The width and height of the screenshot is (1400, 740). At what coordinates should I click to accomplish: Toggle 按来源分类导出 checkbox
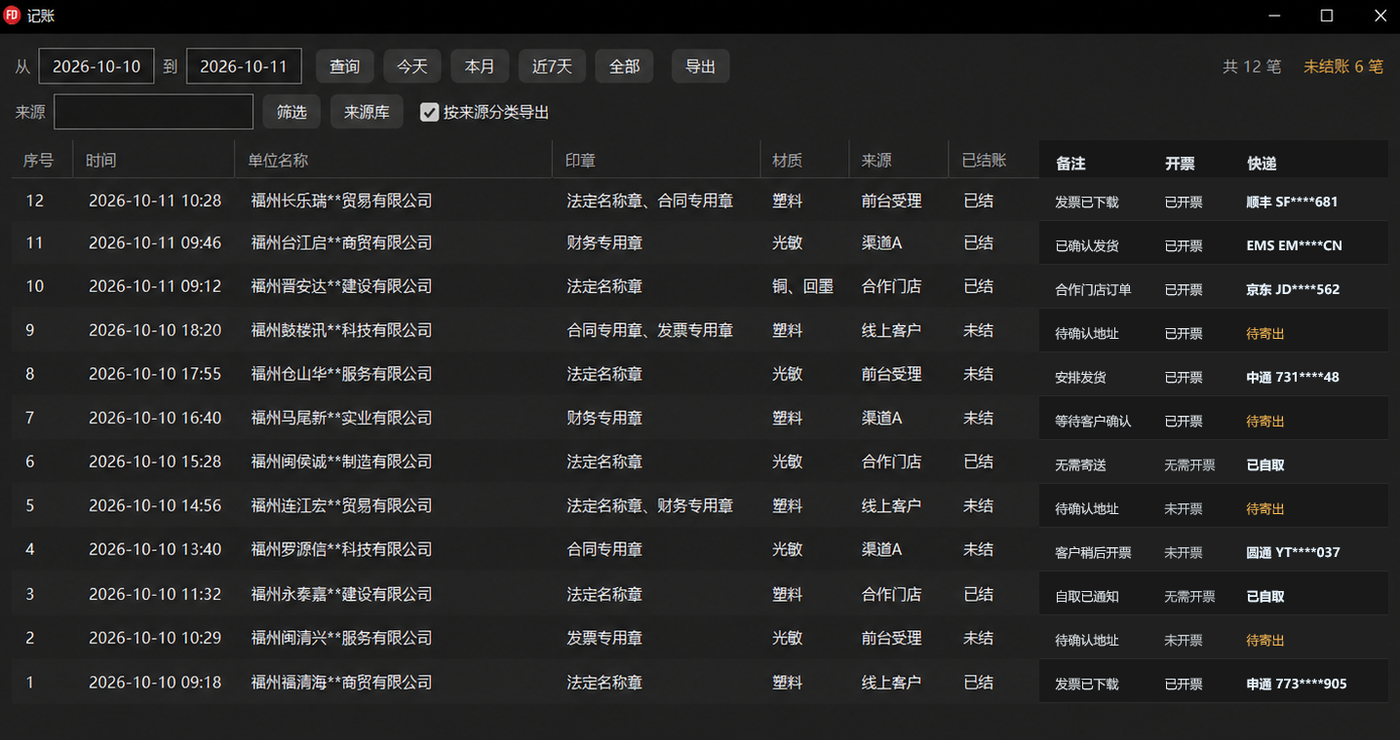(430, 112)
